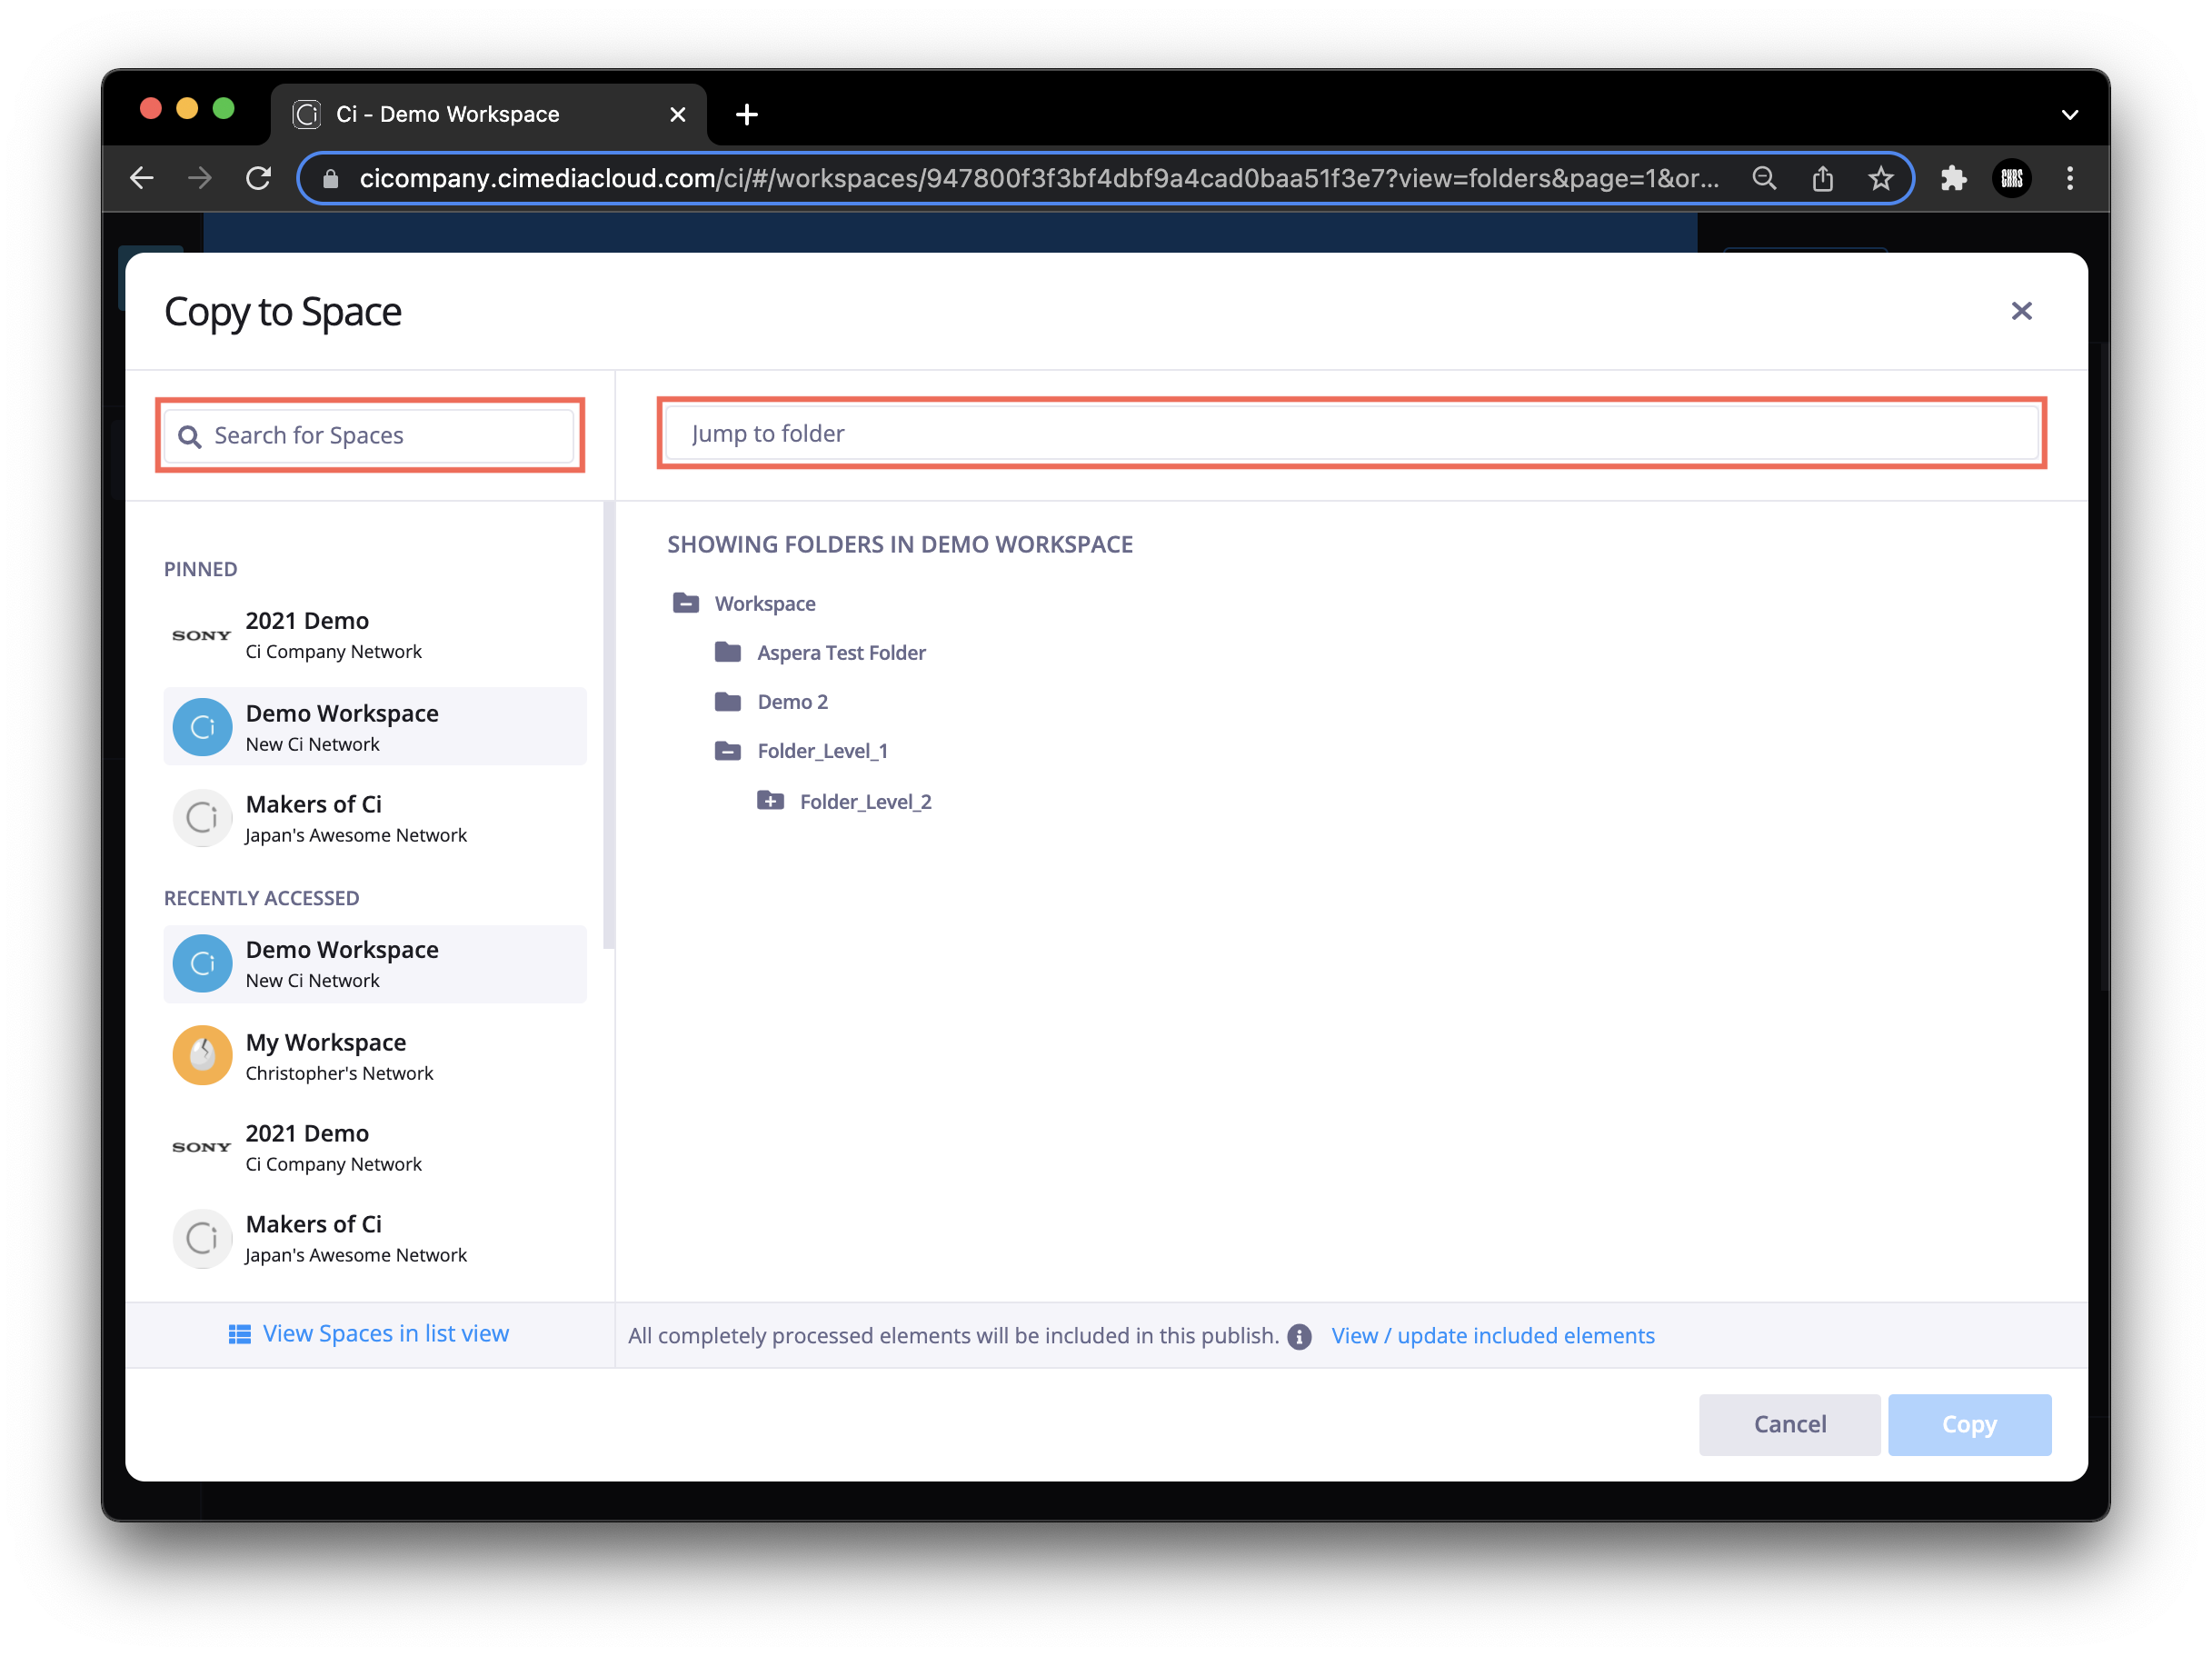
Task: Select recently accessed Makers of Ci
Action: [x=375, y=1238]
